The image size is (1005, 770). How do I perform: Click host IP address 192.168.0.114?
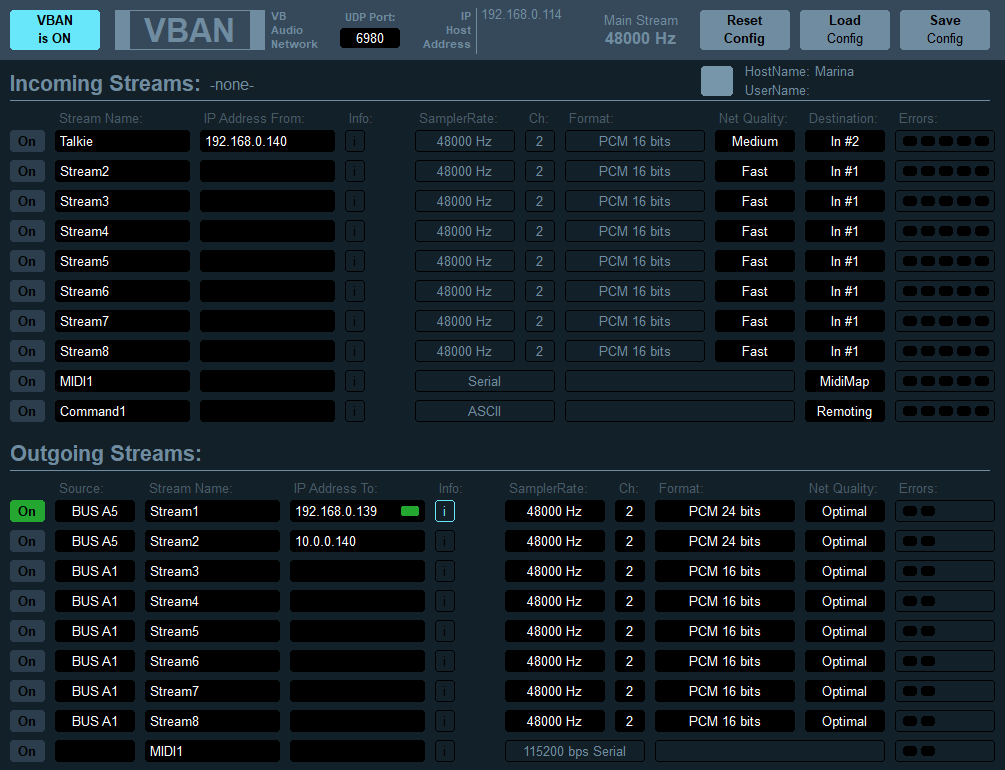[x=522, y=14]
